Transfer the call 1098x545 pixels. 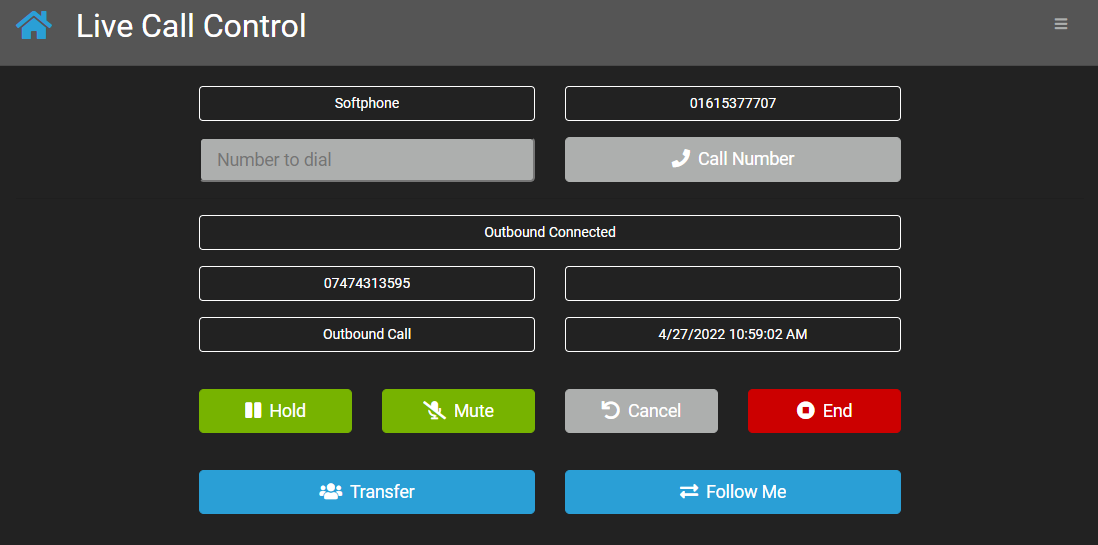[x=367, y=492]
